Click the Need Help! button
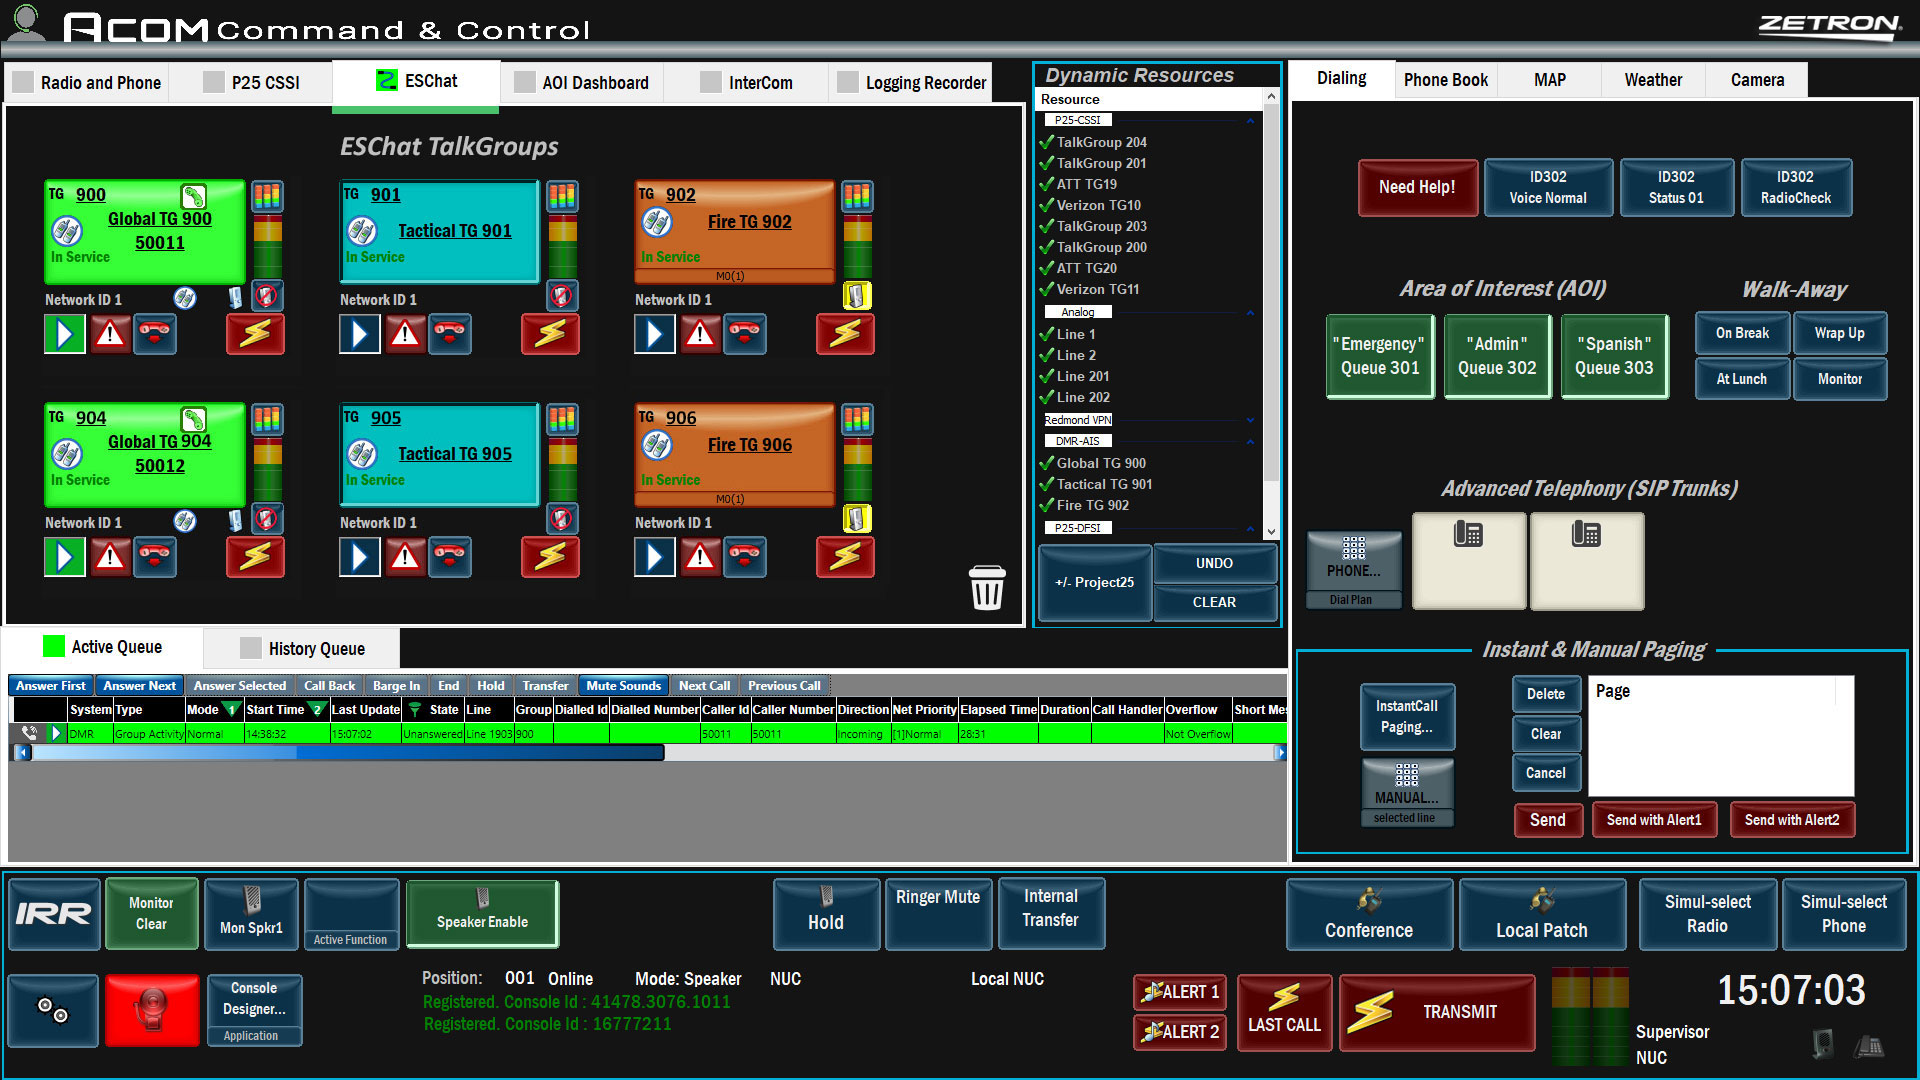The width and height of the screenshot is (1920, 1080). click(1416, 187)
